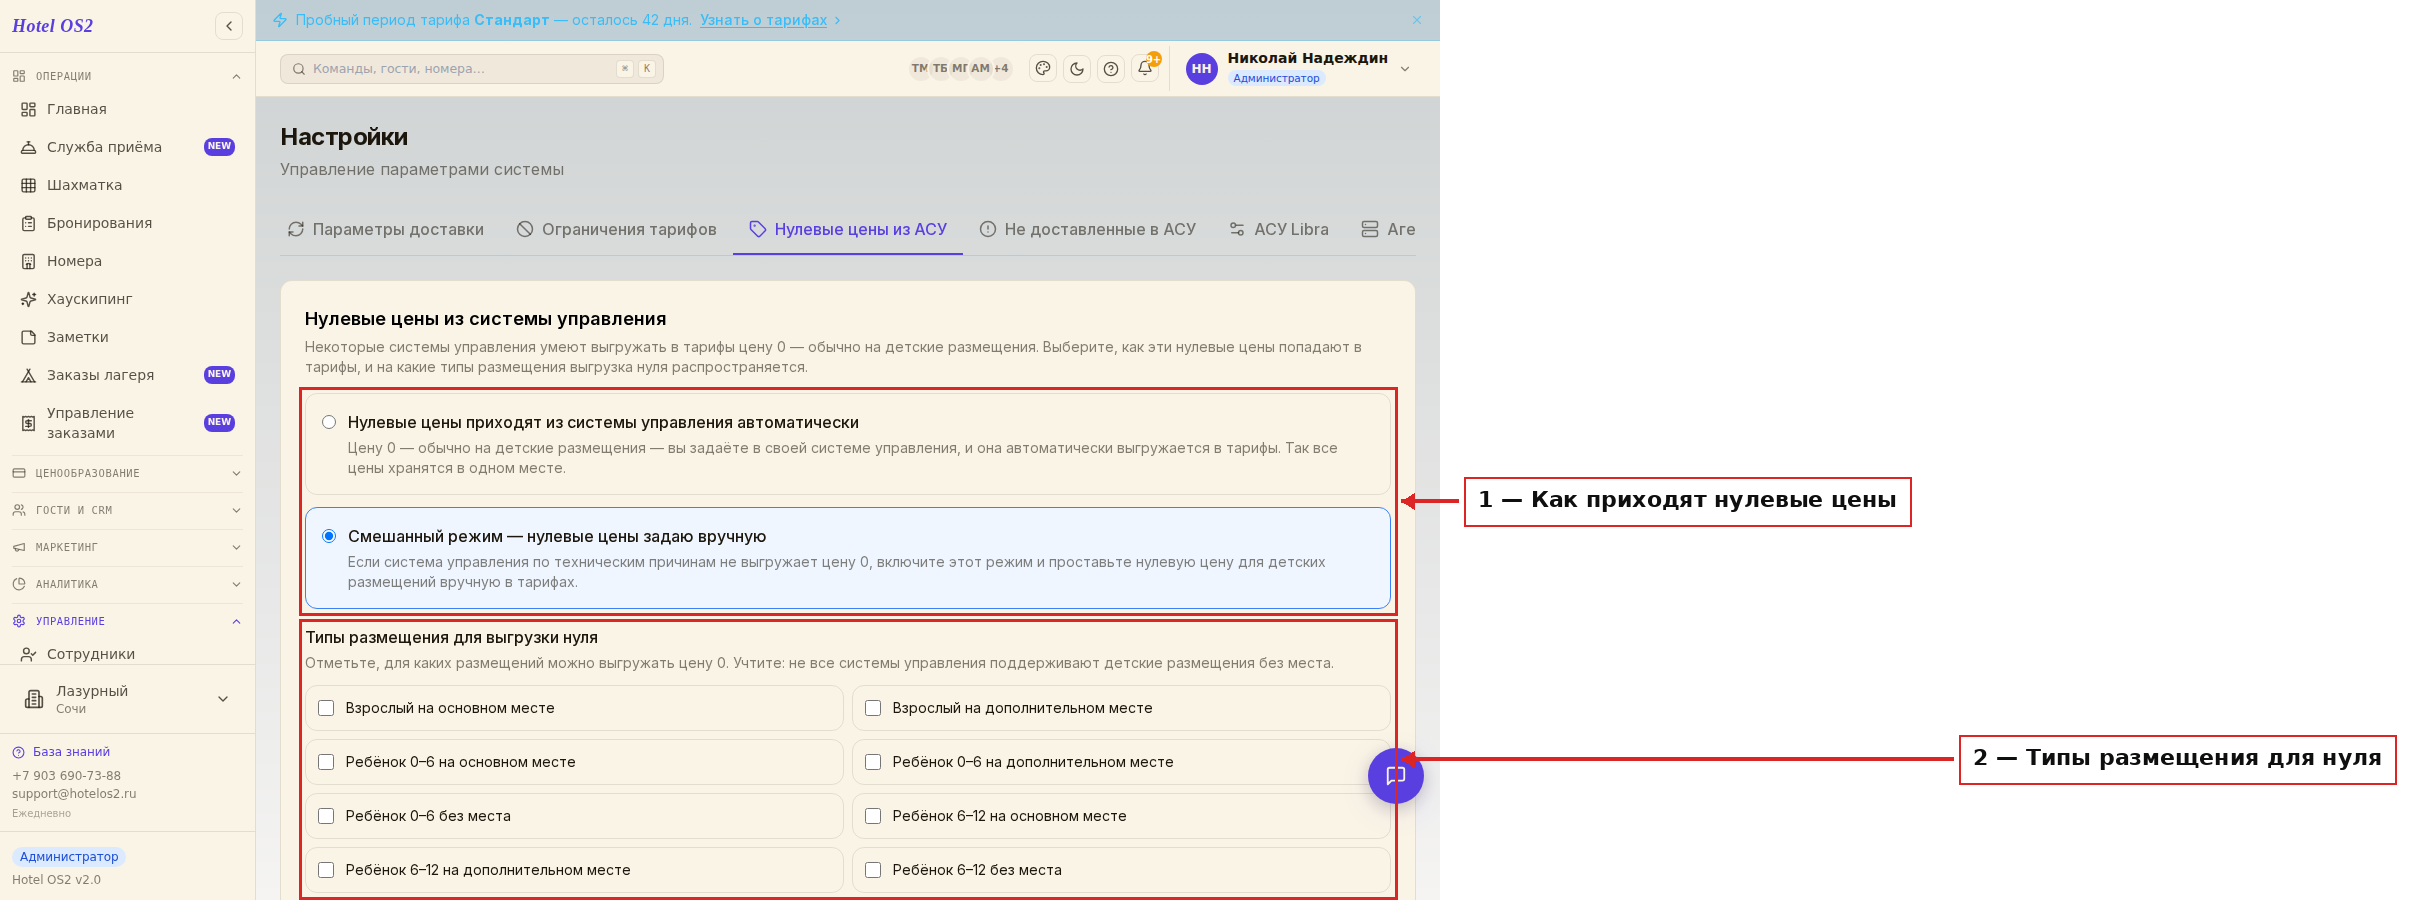Collapse the sidebar with the chevron button
Screen dimensions: 2420x900
click(229, 26)
